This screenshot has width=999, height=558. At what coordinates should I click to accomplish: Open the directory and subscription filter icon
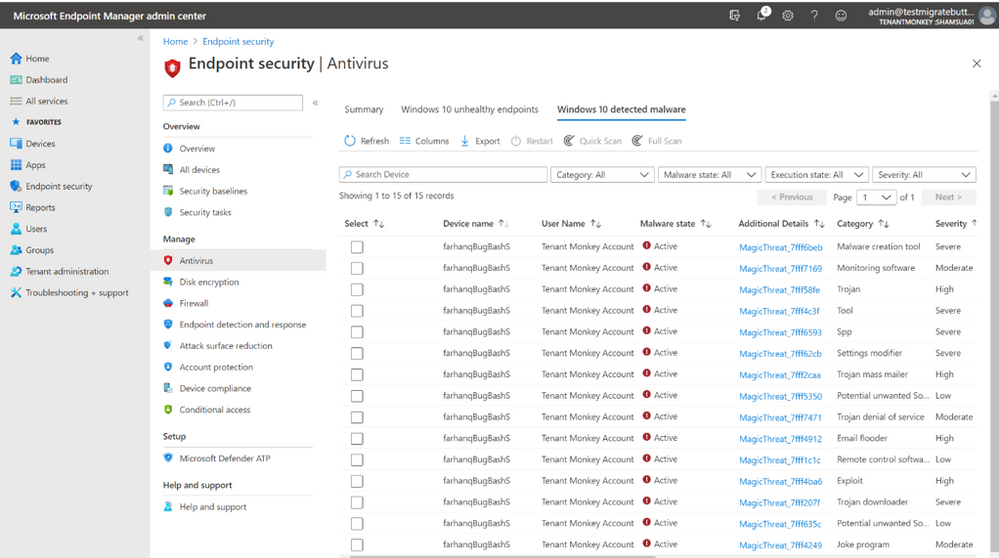click(x=735, y=16)
